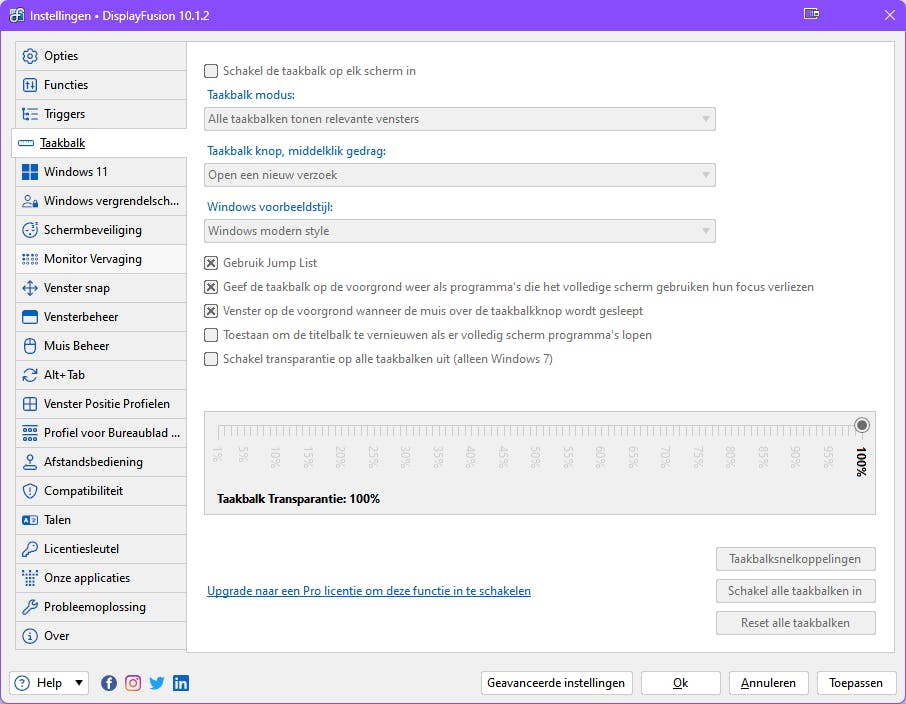Click the Monitor Vervaging dotted icon
906x704 pixels.
point(29,259)
